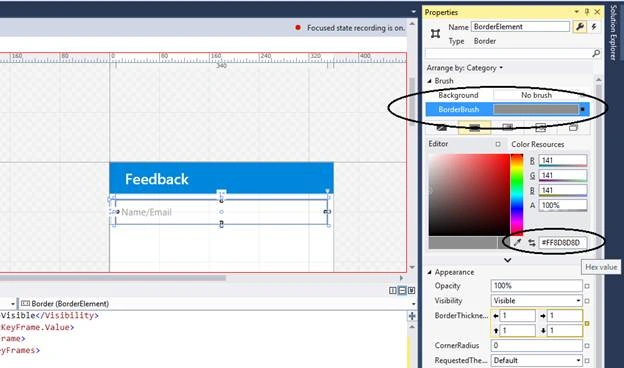624x368 pixels.
Task: Click the R value field
Action: point(563,161)
